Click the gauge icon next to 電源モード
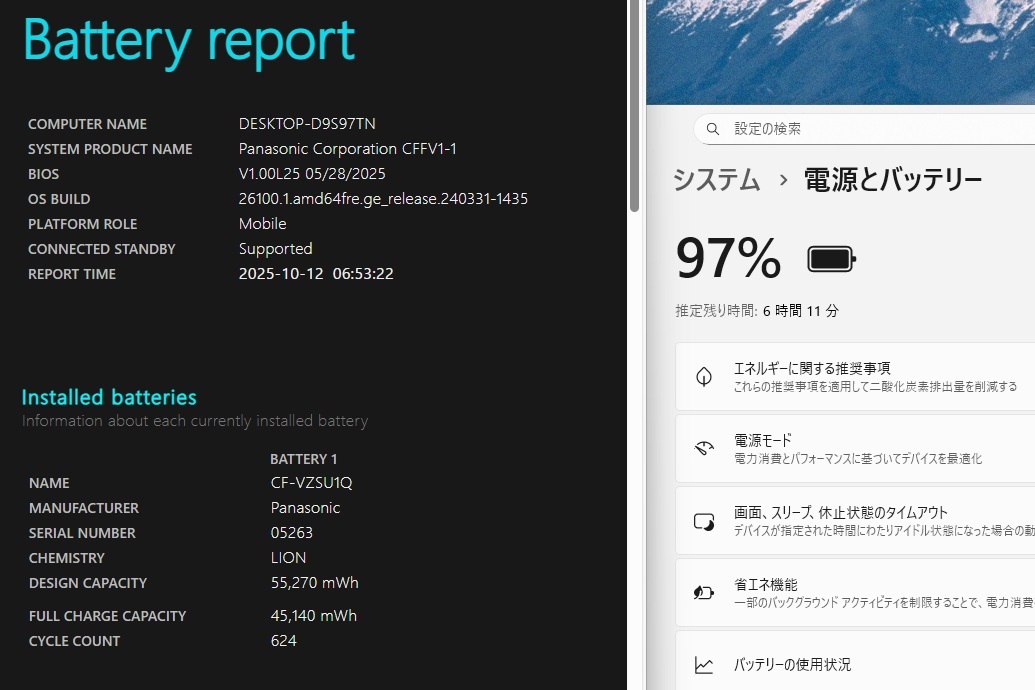1035x690 pixels. 704,448
